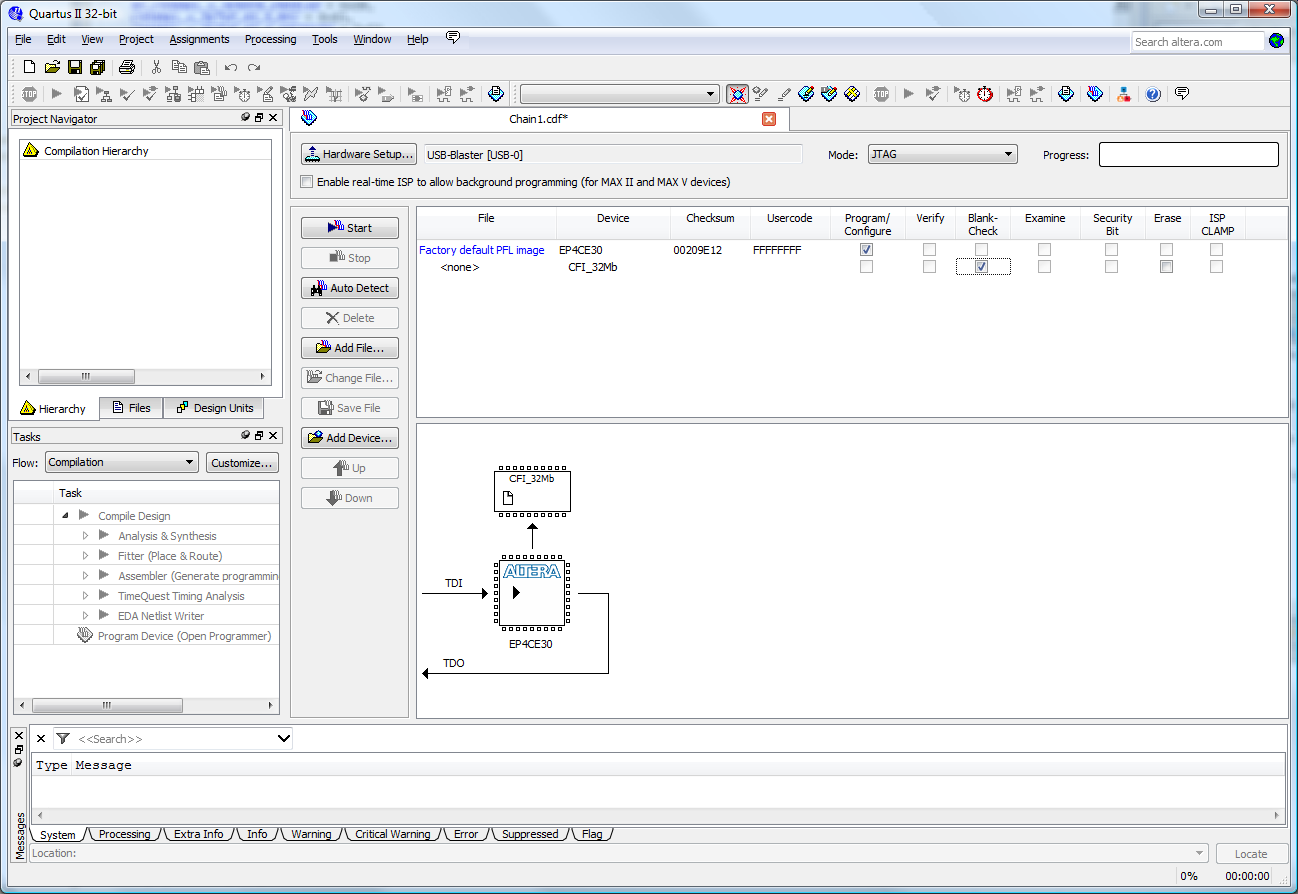This screenshot has height=894, width=1298.
Task: Switch to the Critical Warning messages tab
Action: (x=391, y=834)
